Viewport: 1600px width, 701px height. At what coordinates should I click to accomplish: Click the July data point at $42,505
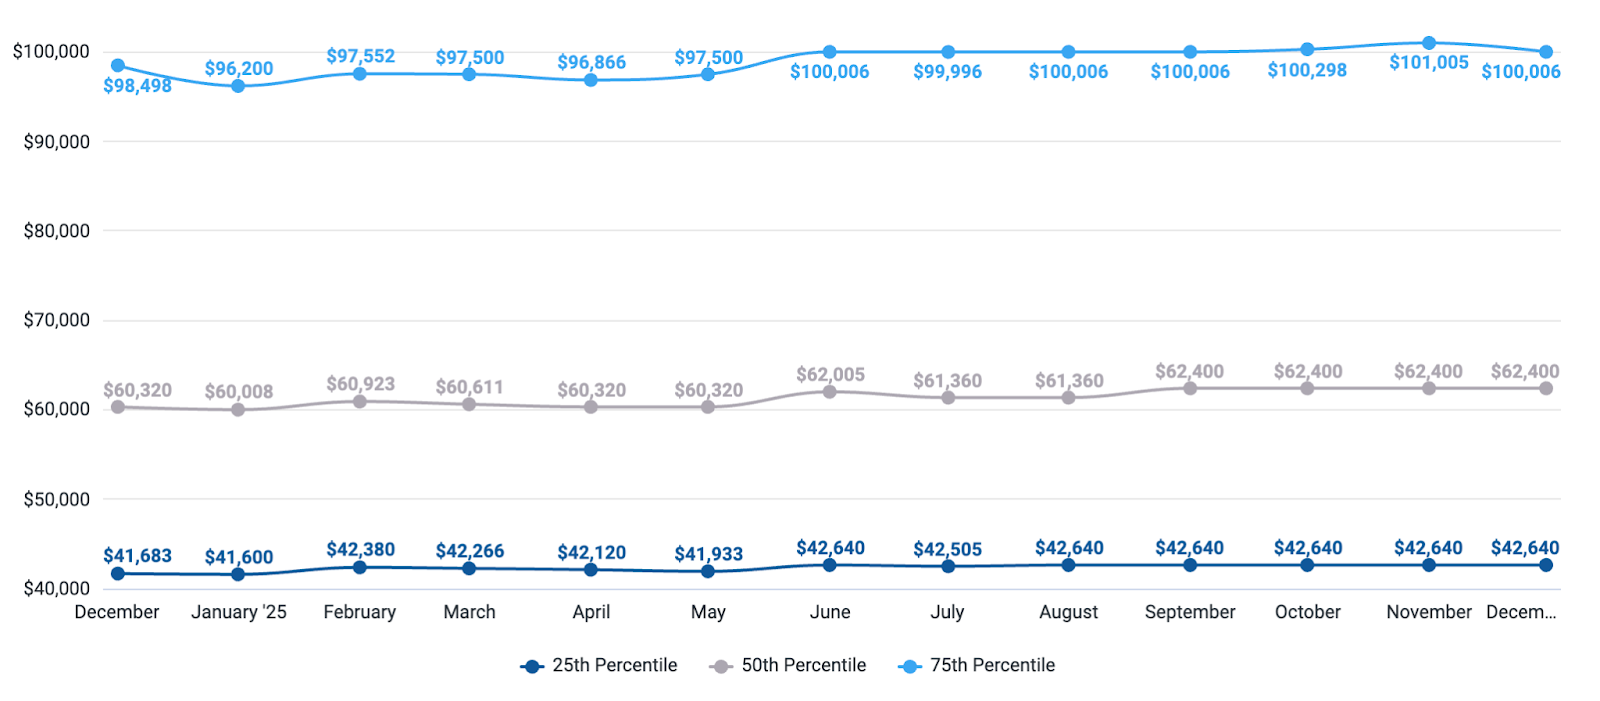point(948,566)
